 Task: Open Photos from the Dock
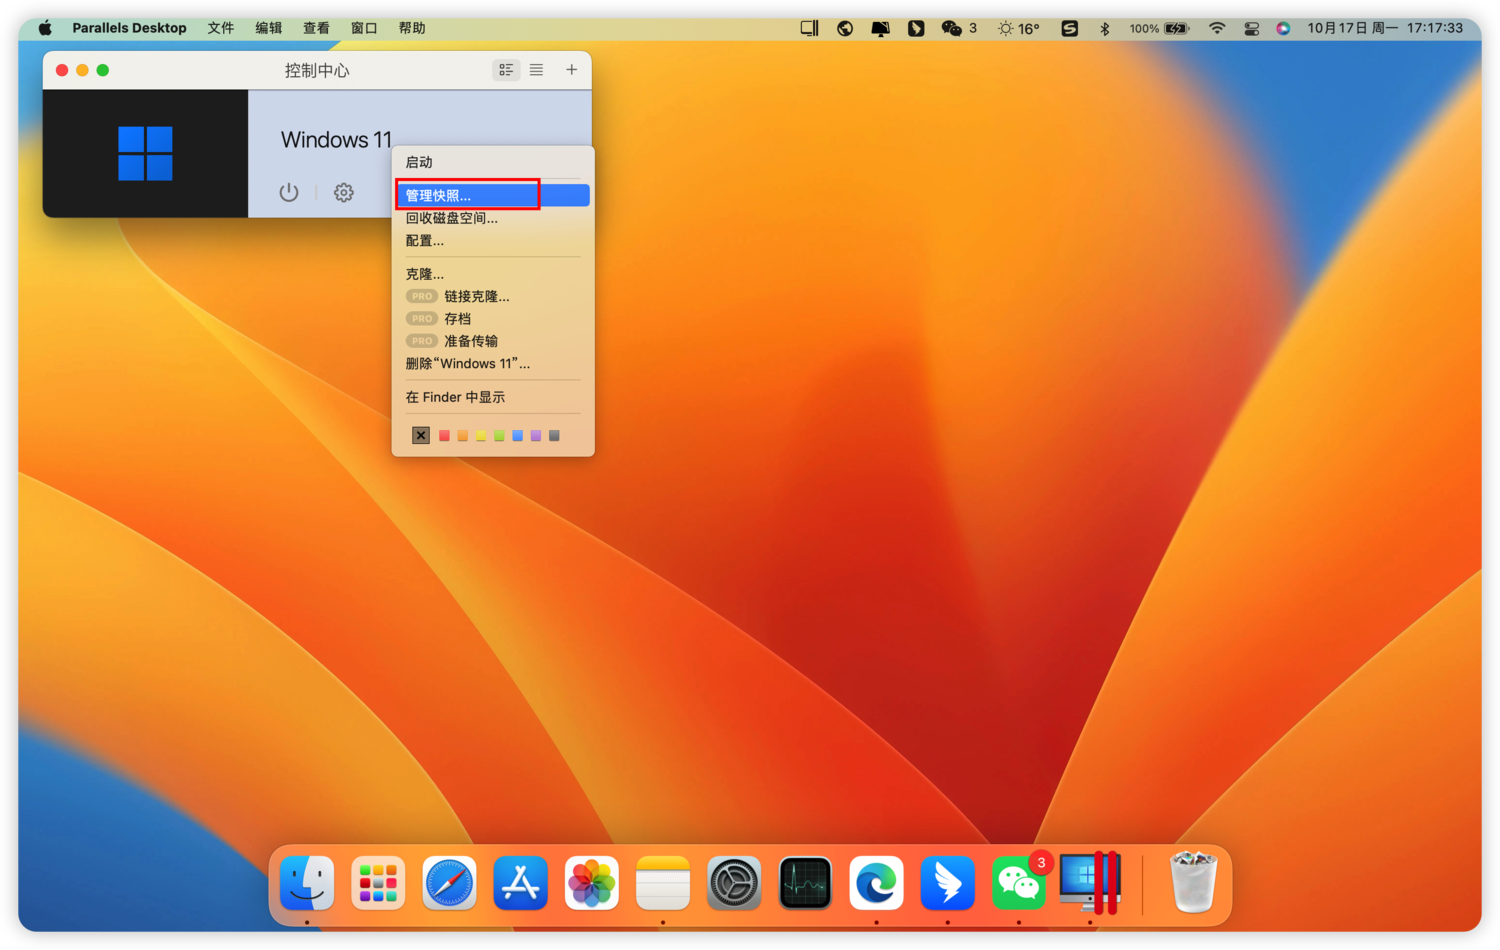592,883
